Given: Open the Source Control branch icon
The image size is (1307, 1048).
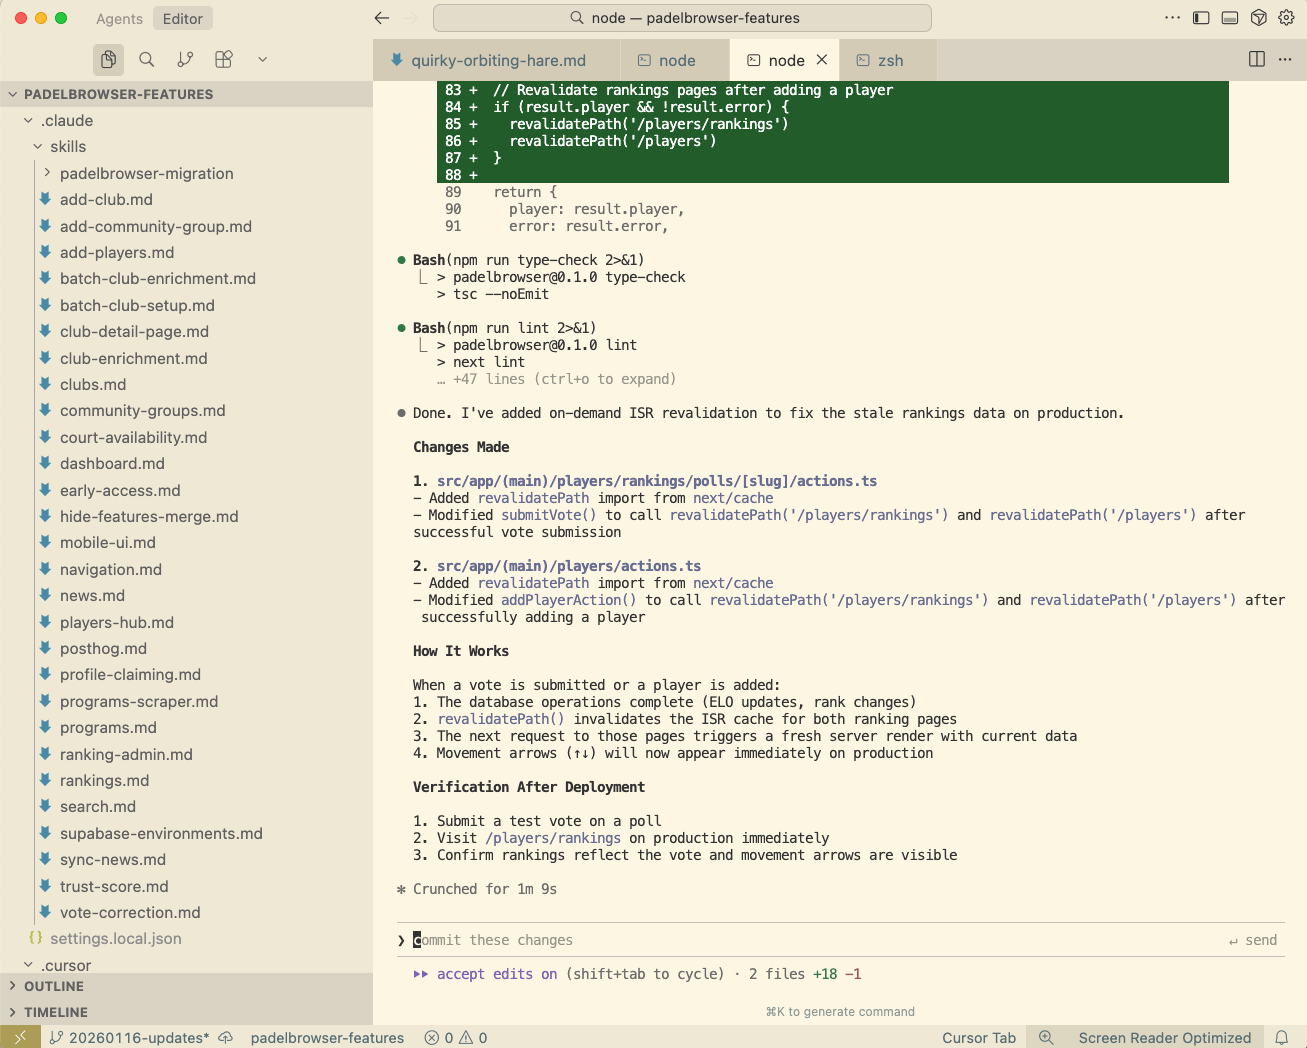Looking at the screenshot, I should pyautogui.click(x=185, y=60).
